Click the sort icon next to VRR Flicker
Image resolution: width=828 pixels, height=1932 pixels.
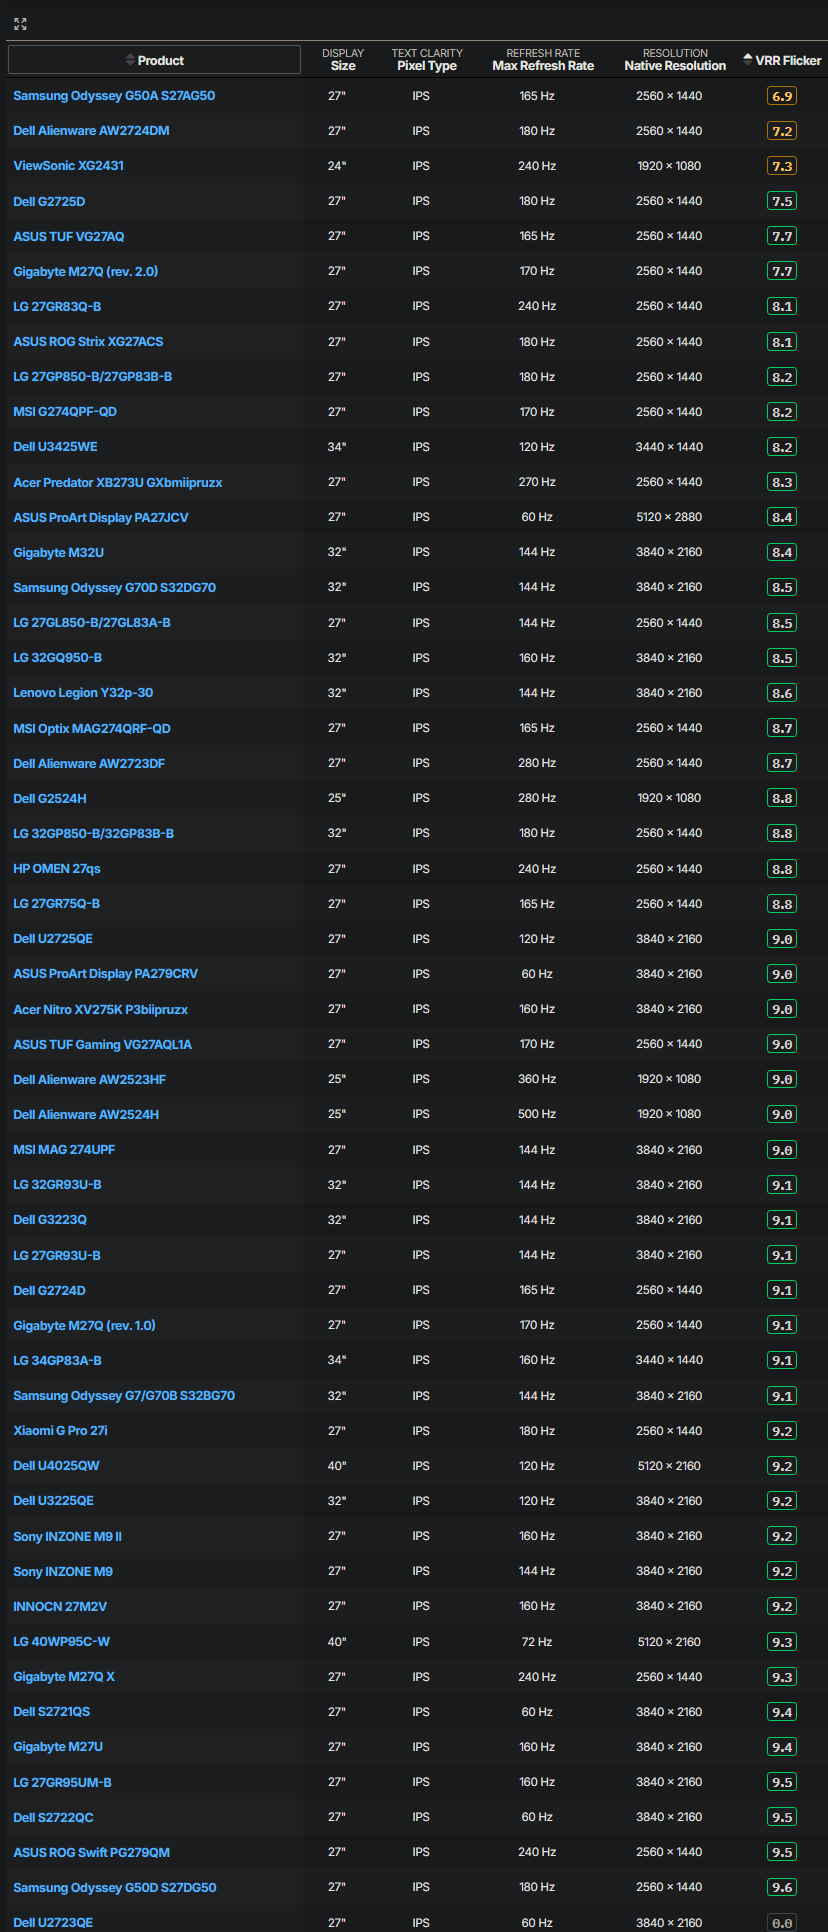click(x=748, y=60)
